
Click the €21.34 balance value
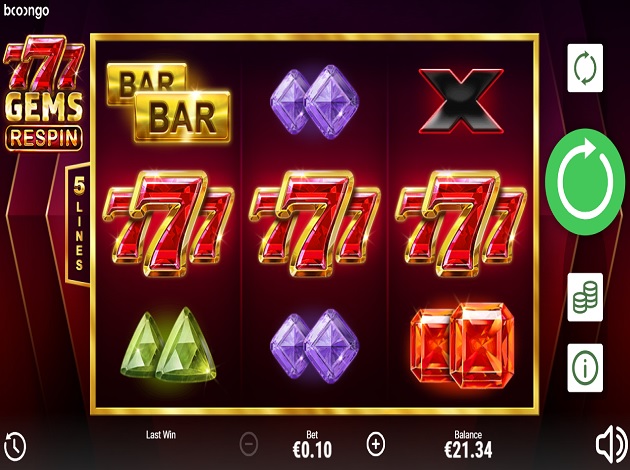(x=468, y=450)
